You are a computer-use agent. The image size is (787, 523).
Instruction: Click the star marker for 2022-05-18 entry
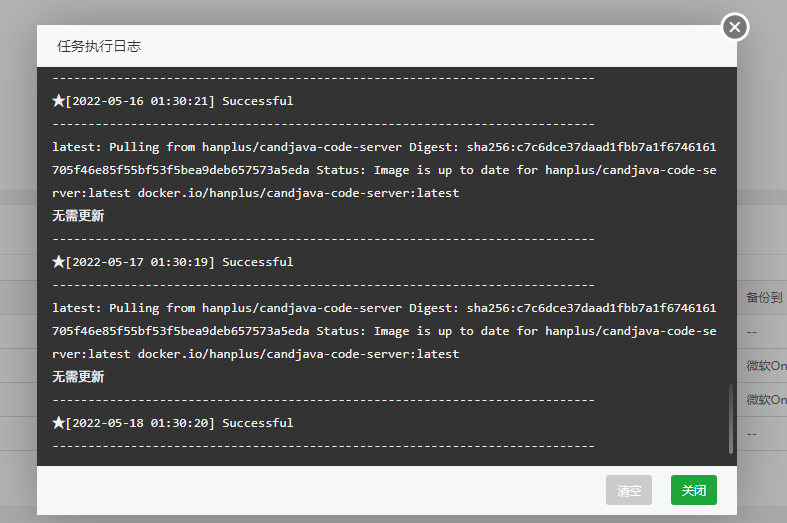58,423
